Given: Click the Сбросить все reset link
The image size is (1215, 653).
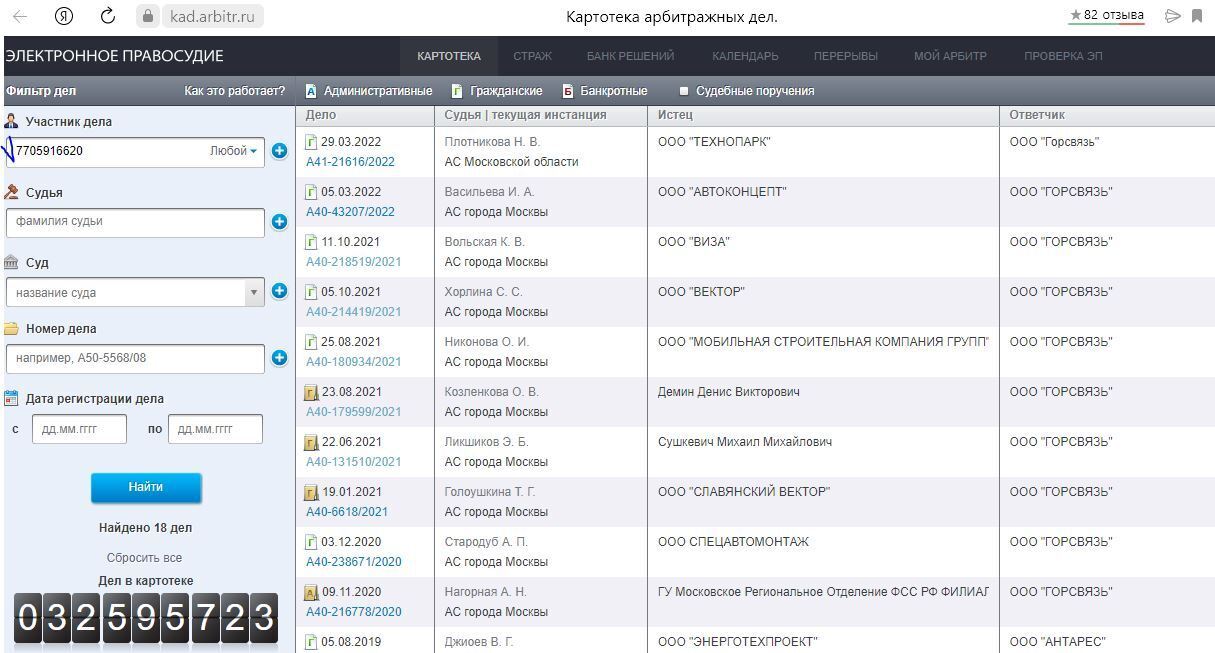Looking at the screenshot, I should (x=144, y=558).
